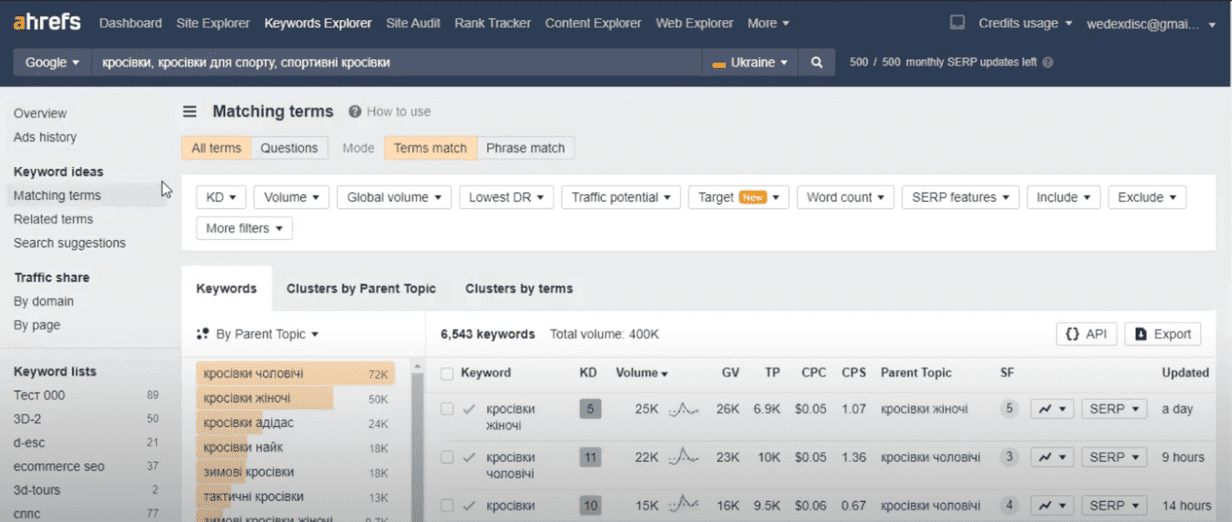Click the KD badge showing 5
Image resolution: width=1232 pixels, height=522 pixels.
(x=590, y=408)
